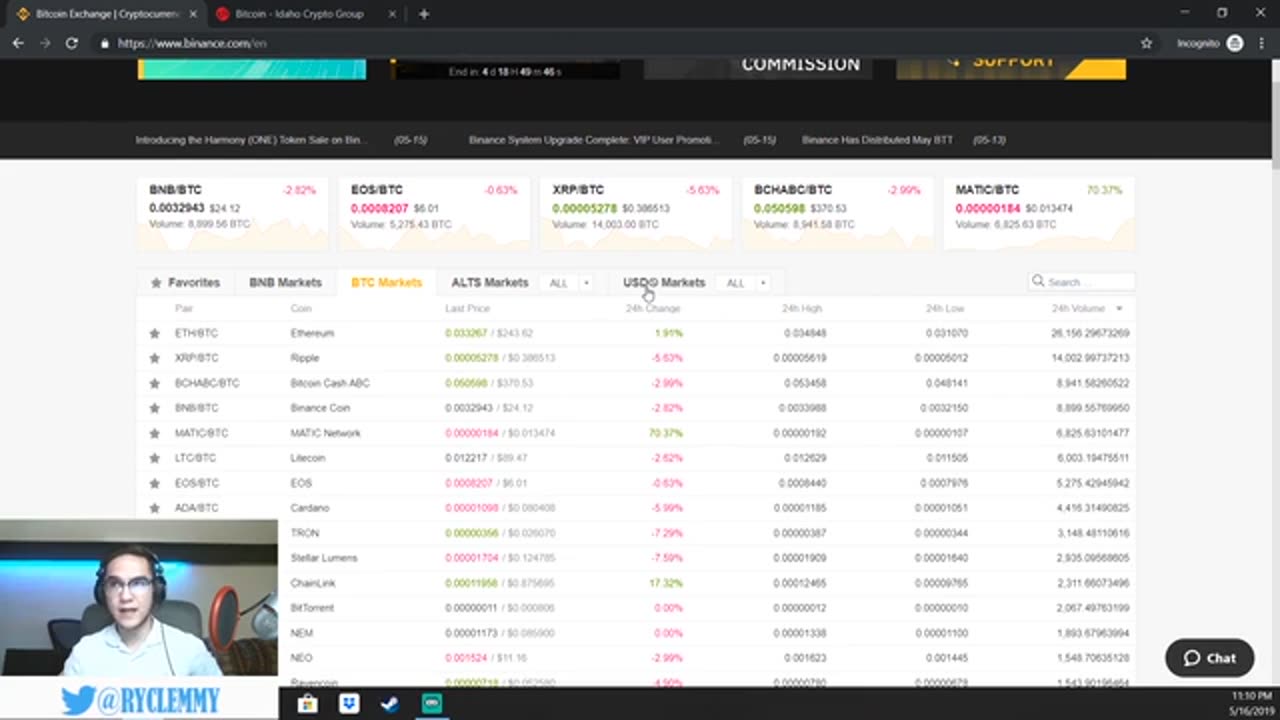This screenshot has height=720, width=1280.
Task: Open a new browser tab
Action: point(424,14)
